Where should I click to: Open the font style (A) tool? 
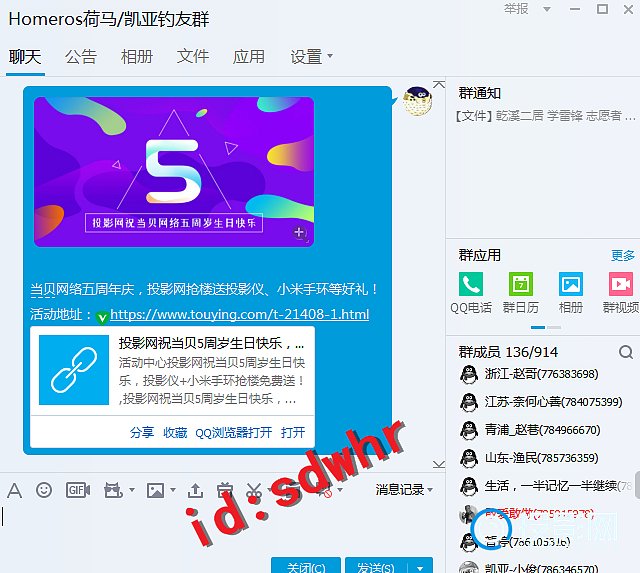click(x=15, y=490)
